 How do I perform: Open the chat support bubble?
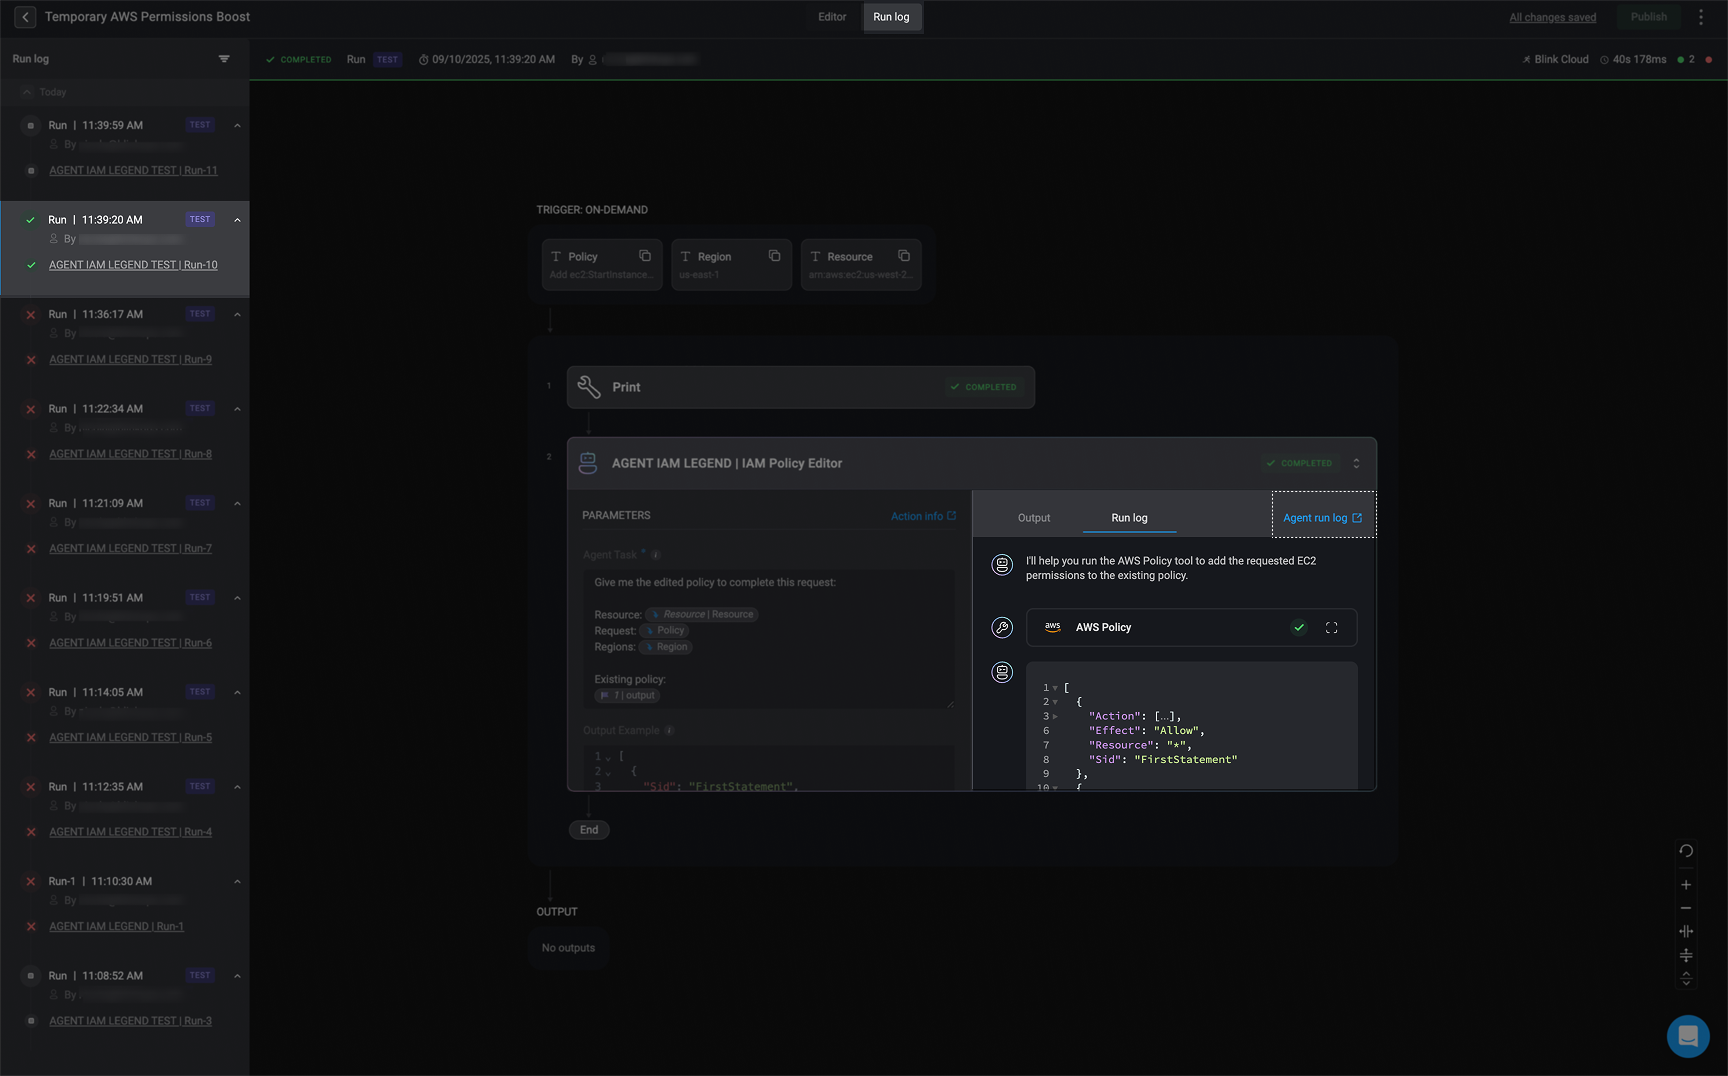pyautogui.click(x=1688, y=1036)
